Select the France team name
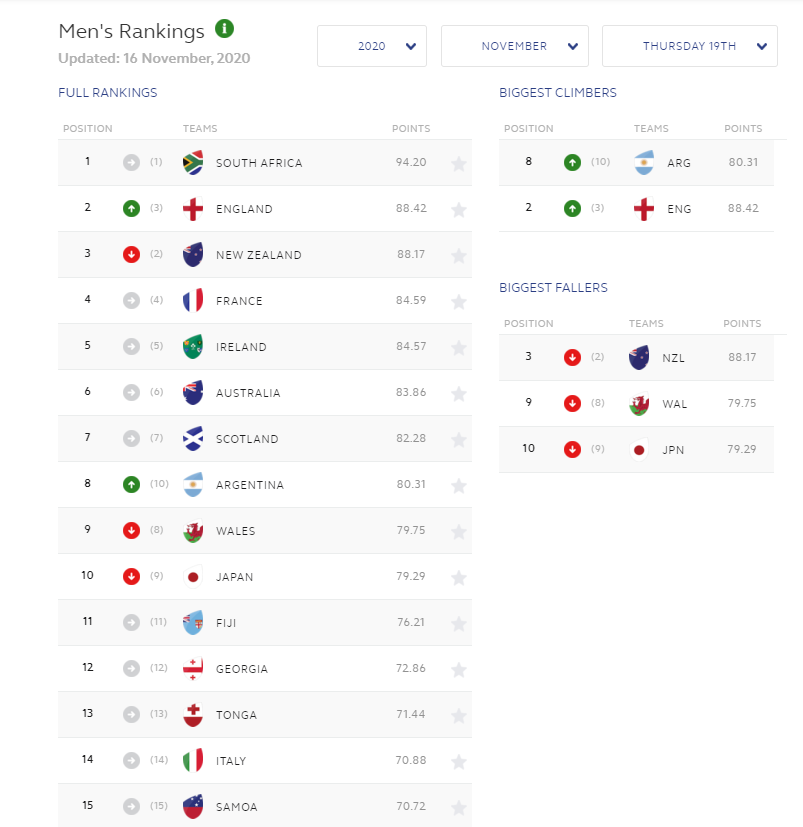 (239, 301)
